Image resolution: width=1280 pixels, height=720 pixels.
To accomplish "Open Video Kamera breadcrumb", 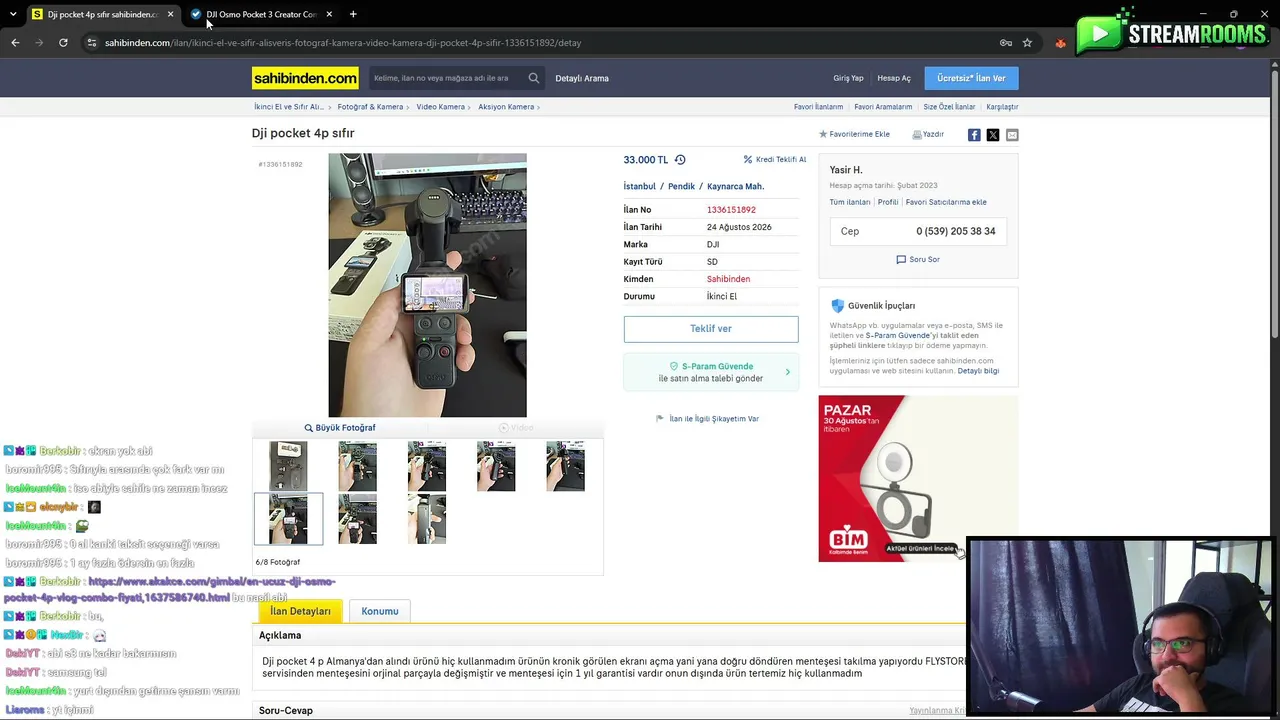I will [441, 107].
